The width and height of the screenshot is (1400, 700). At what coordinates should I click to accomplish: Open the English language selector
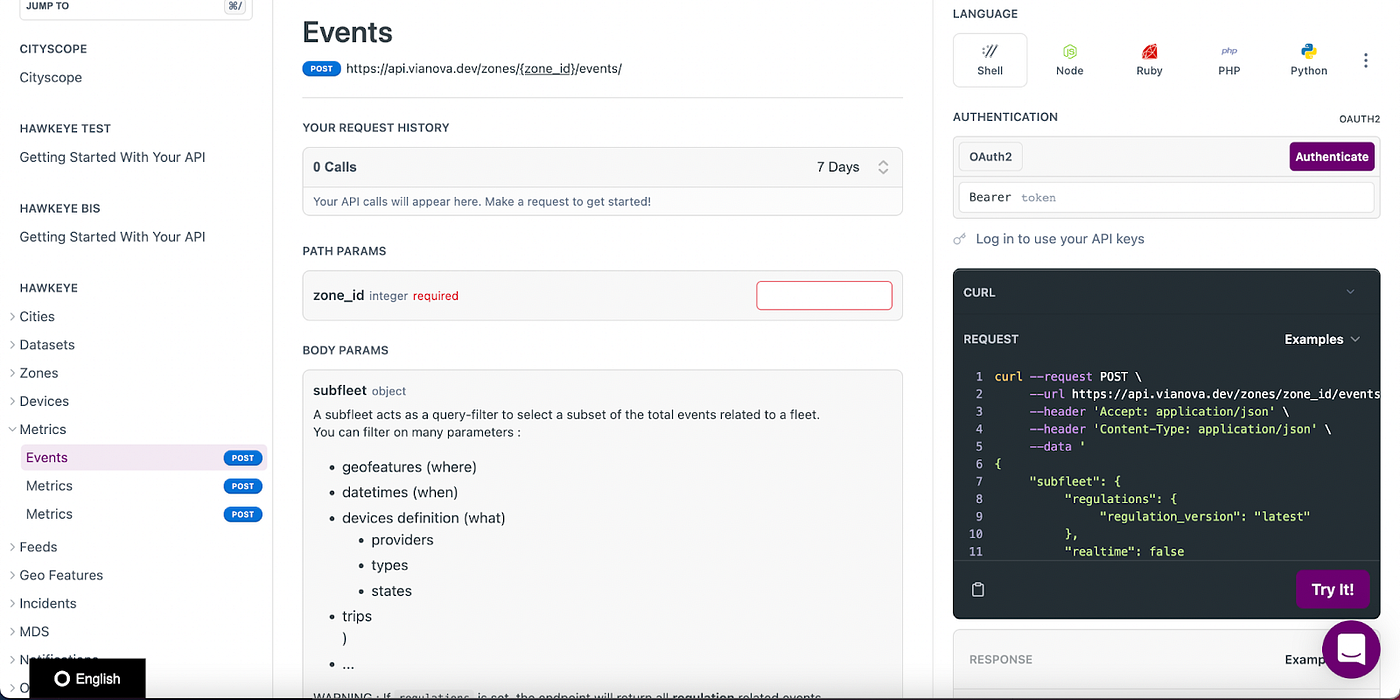point(88,679)
